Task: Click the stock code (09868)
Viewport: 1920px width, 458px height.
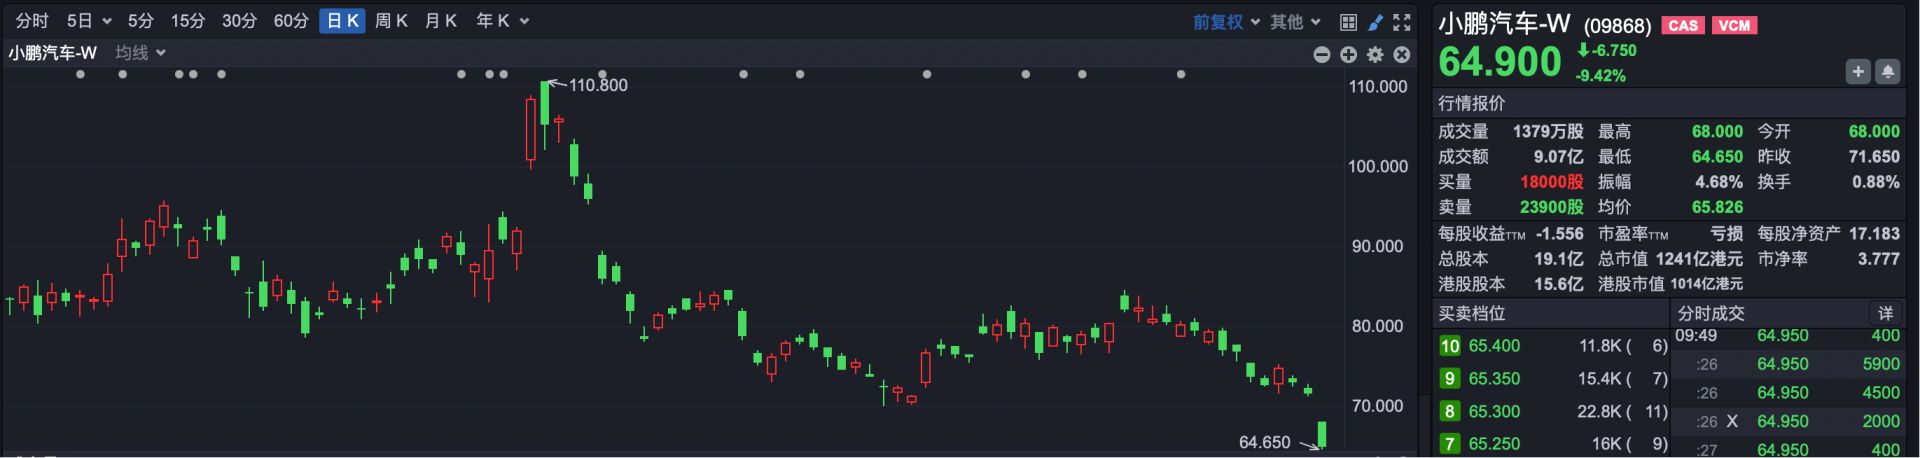Action: click(x=1617, y=26)
